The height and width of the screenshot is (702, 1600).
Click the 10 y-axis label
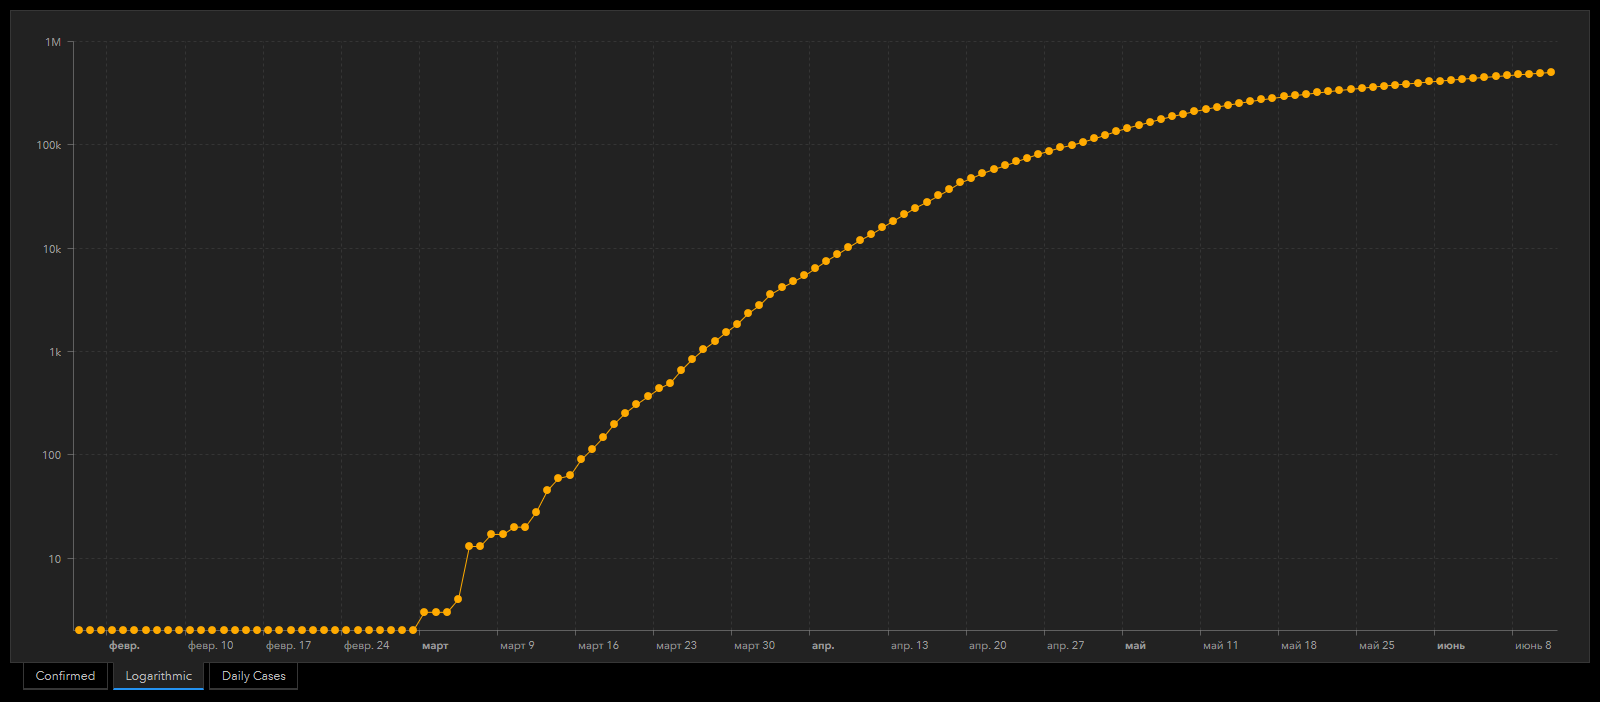click(x=55, y=559)
